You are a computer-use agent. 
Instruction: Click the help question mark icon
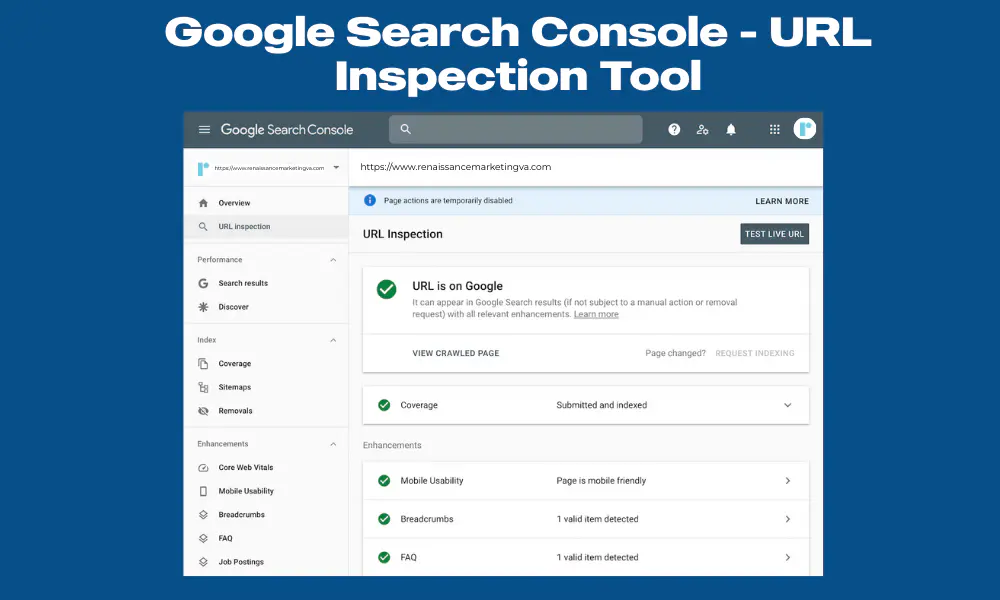click(x=674, y=129)
